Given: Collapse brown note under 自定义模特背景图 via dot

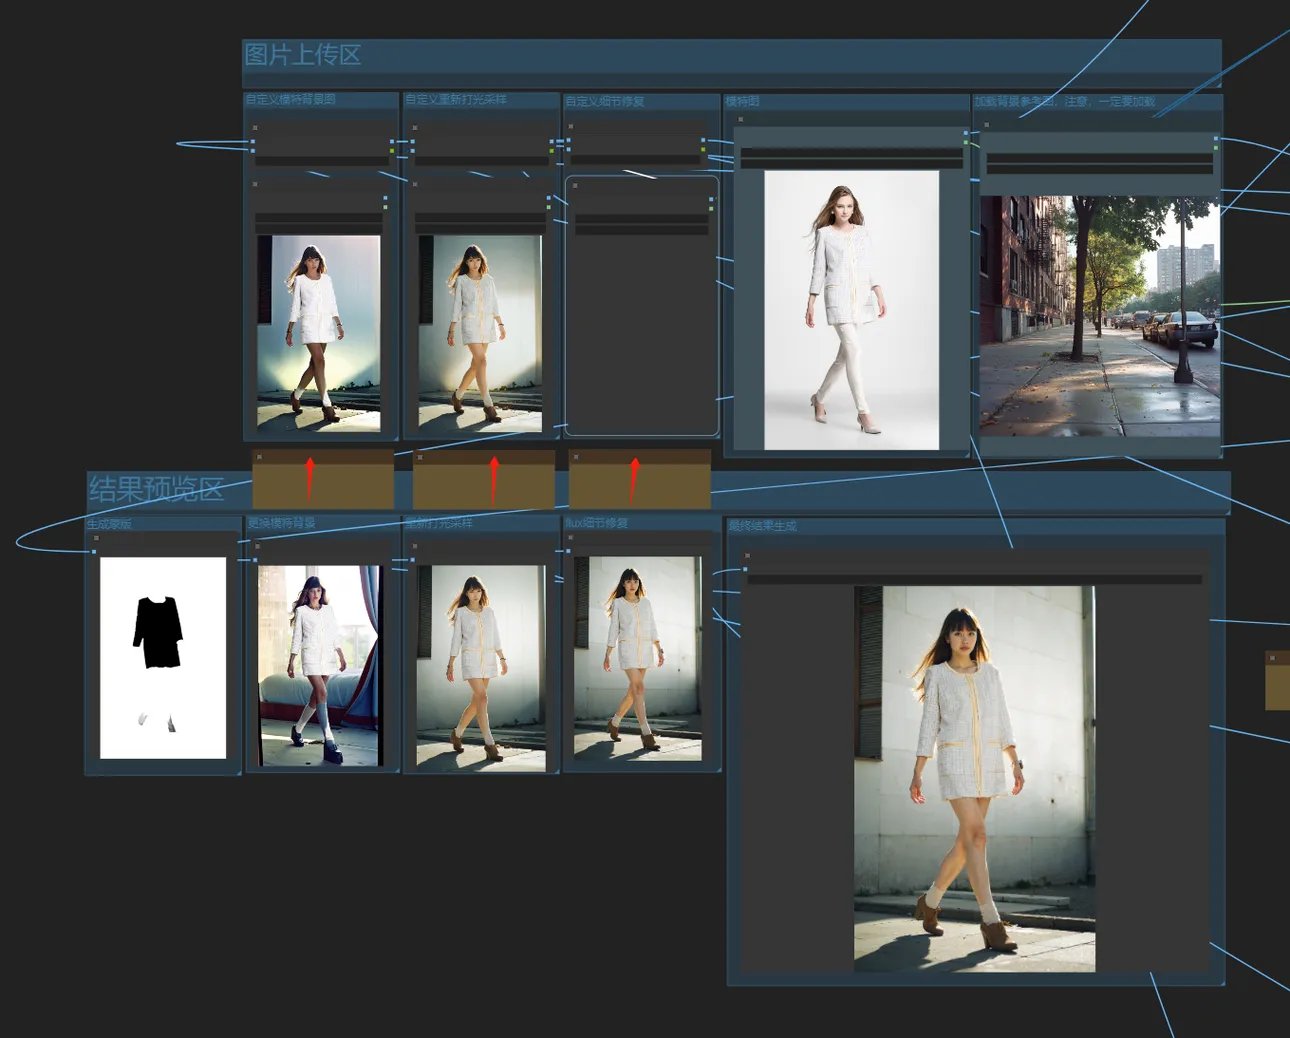Looking at the screenshot, I should [x=259, y=457].
